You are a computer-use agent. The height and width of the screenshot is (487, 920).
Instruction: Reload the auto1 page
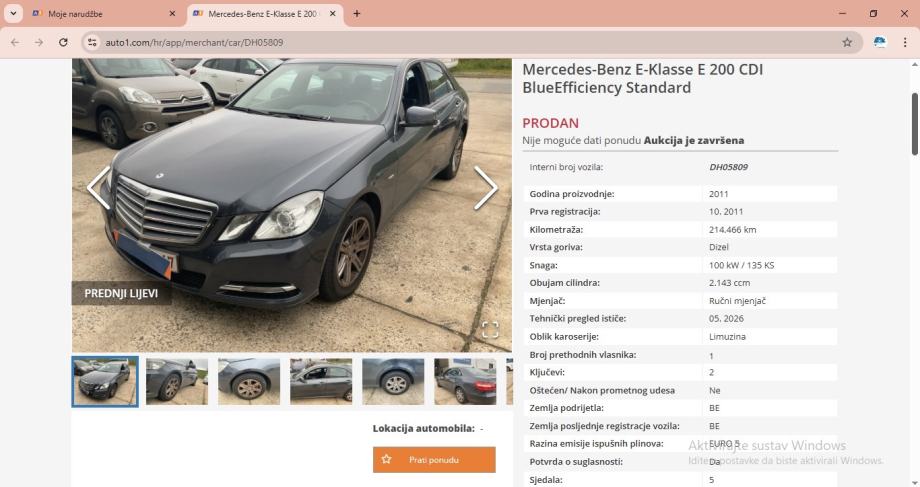click(x=63, y=42)
